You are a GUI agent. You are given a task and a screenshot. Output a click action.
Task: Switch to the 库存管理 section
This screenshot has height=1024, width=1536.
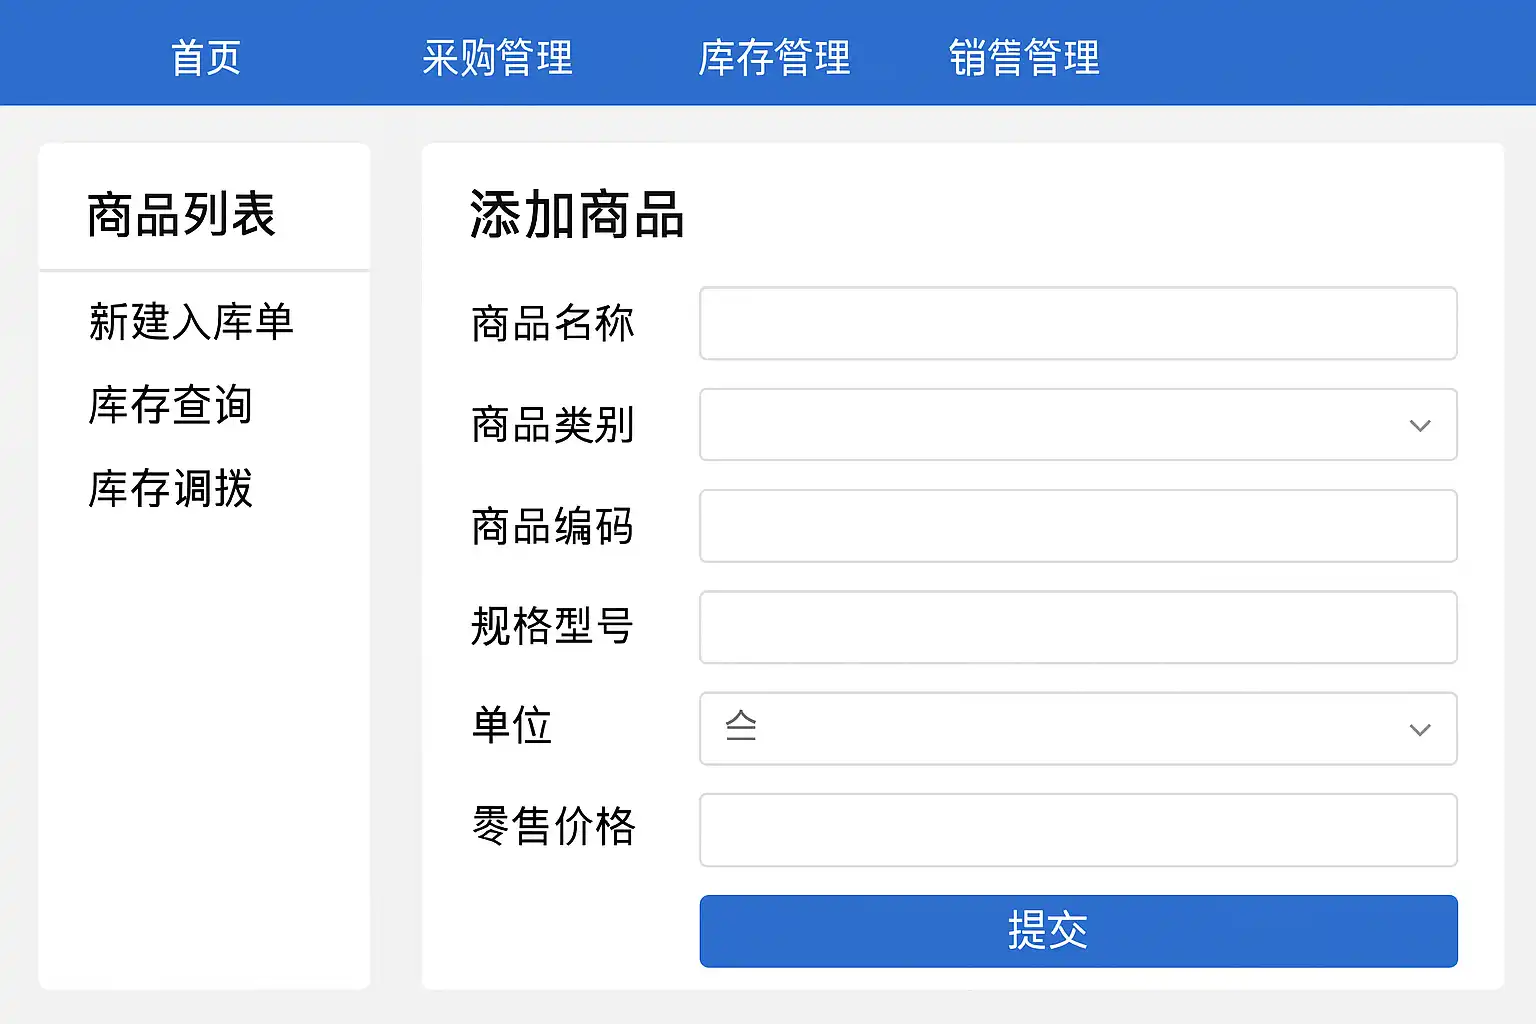tap(774, 57)
